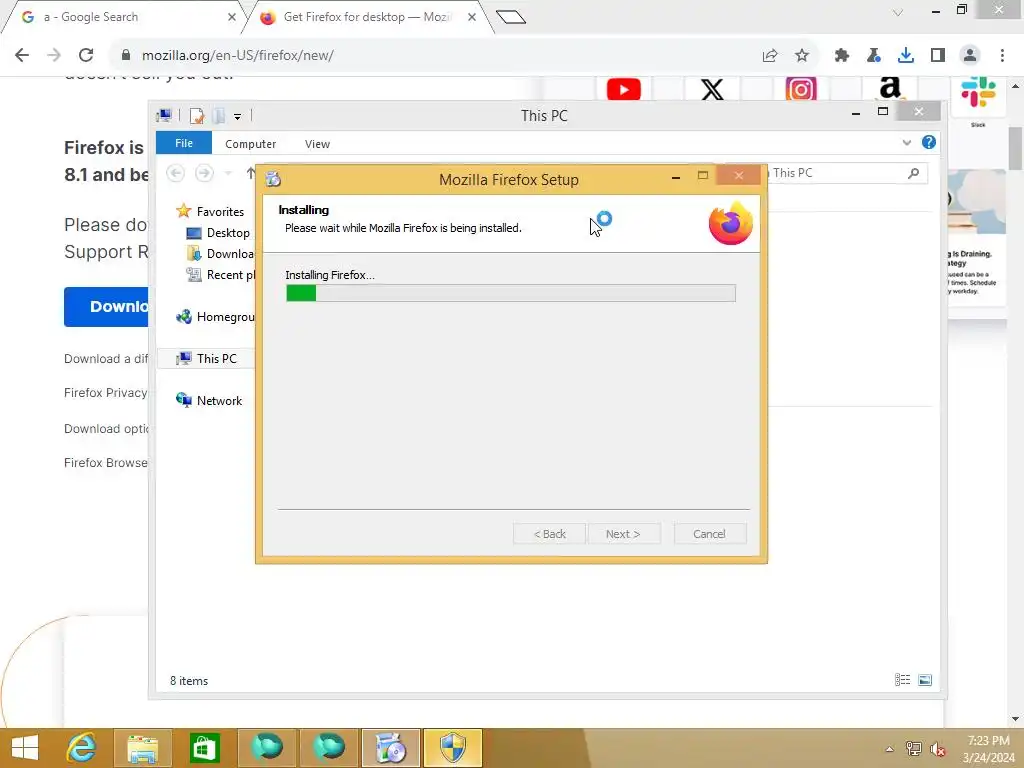Click the This PC search box
Image resolution: width=1024 pixels, height=768 pixels.
click(847, 173)
